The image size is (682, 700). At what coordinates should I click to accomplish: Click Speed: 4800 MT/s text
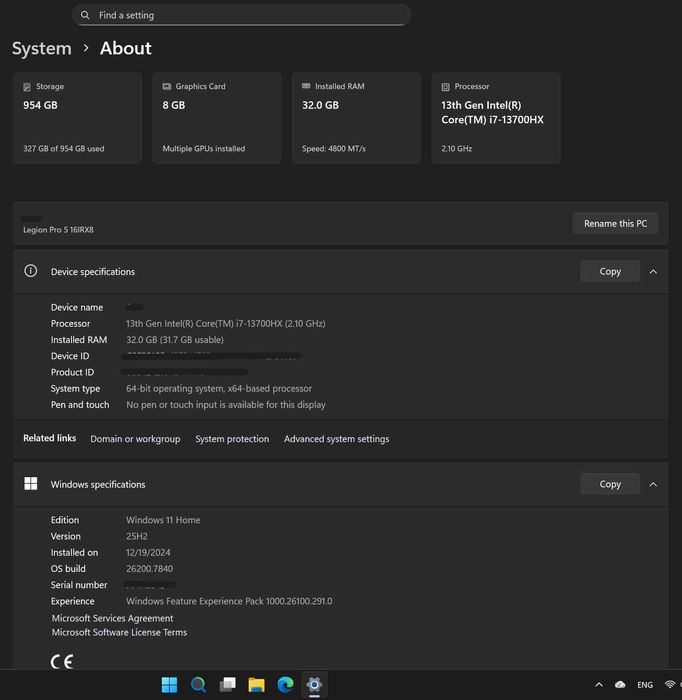(334, 149)
